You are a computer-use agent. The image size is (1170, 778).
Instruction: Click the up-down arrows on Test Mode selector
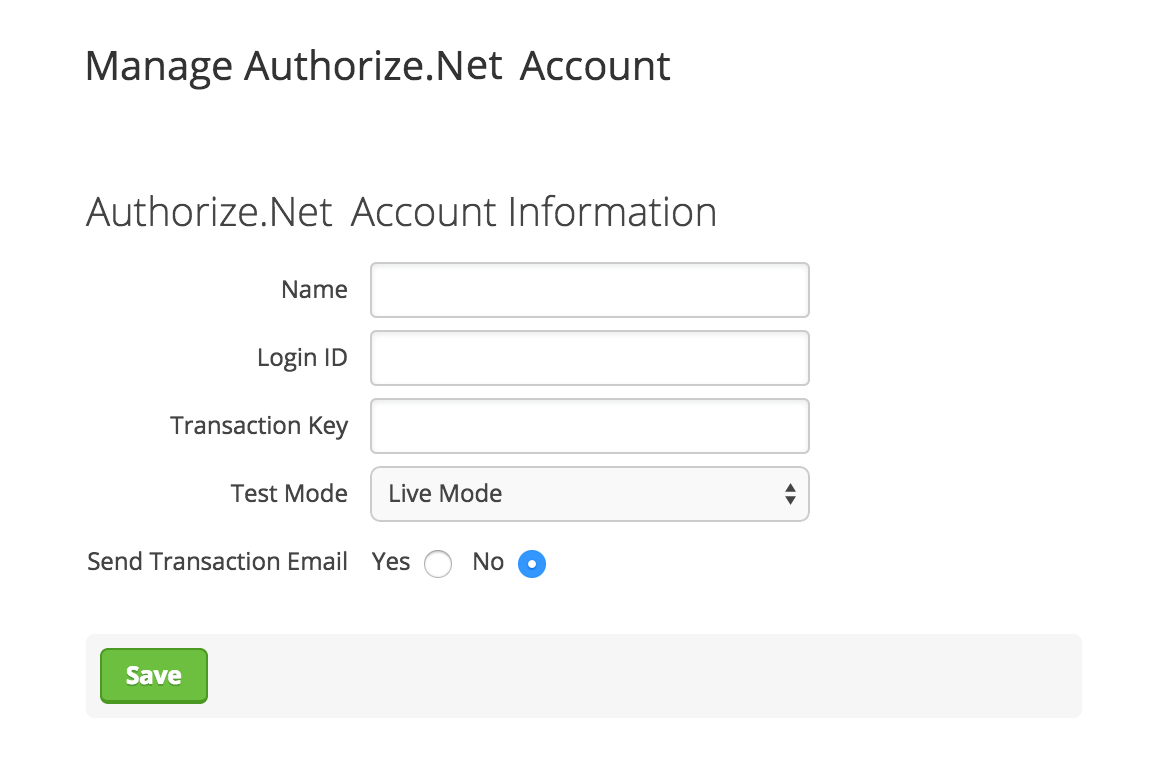[789, 494]
